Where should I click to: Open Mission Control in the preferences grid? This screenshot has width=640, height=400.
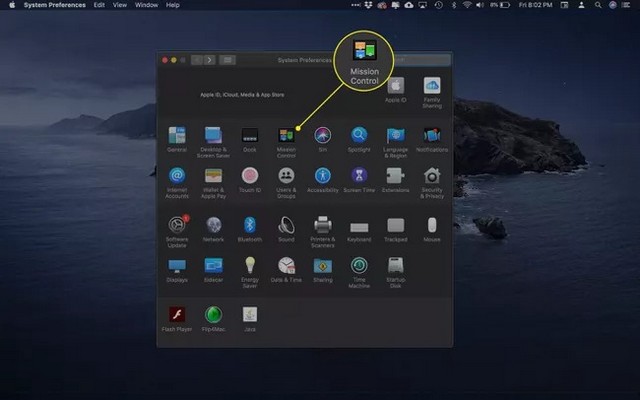[286, 142]
